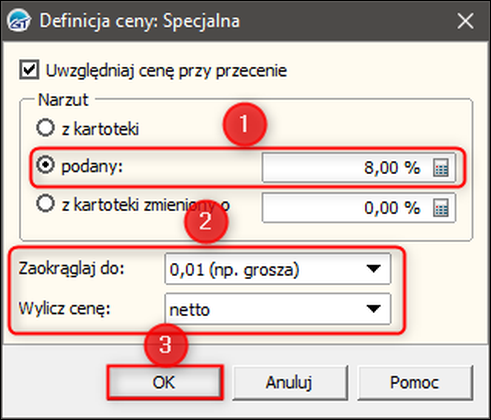Open help via the Pomoc button
Image resolution: width=491 pixels, height=420 pixels.
click(x=415, y=382)
